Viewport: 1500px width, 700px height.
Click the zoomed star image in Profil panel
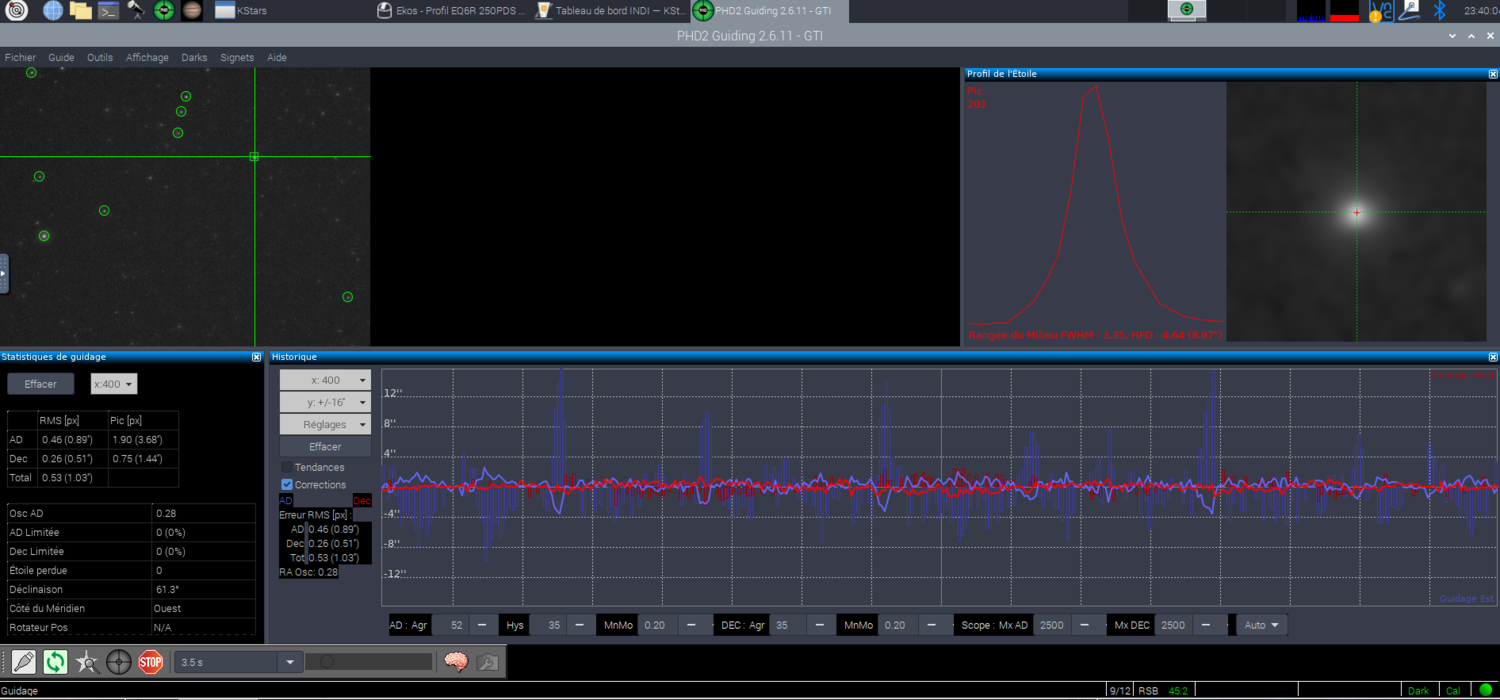coord(1356,212)
